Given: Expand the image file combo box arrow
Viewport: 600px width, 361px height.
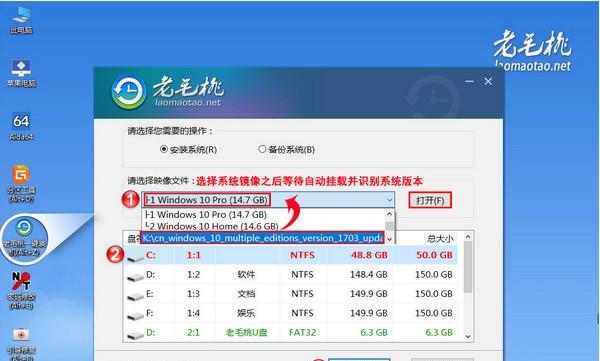Looking at the screenshot, I should (x=389, y=200).
